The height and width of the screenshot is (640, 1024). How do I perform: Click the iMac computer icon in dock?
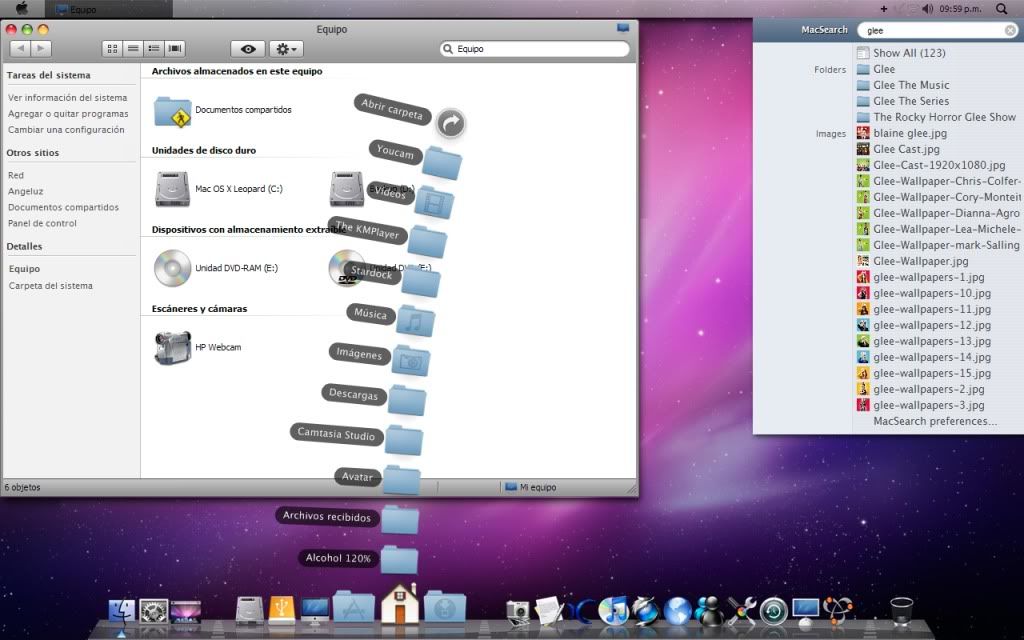click(x=315, y=611)
